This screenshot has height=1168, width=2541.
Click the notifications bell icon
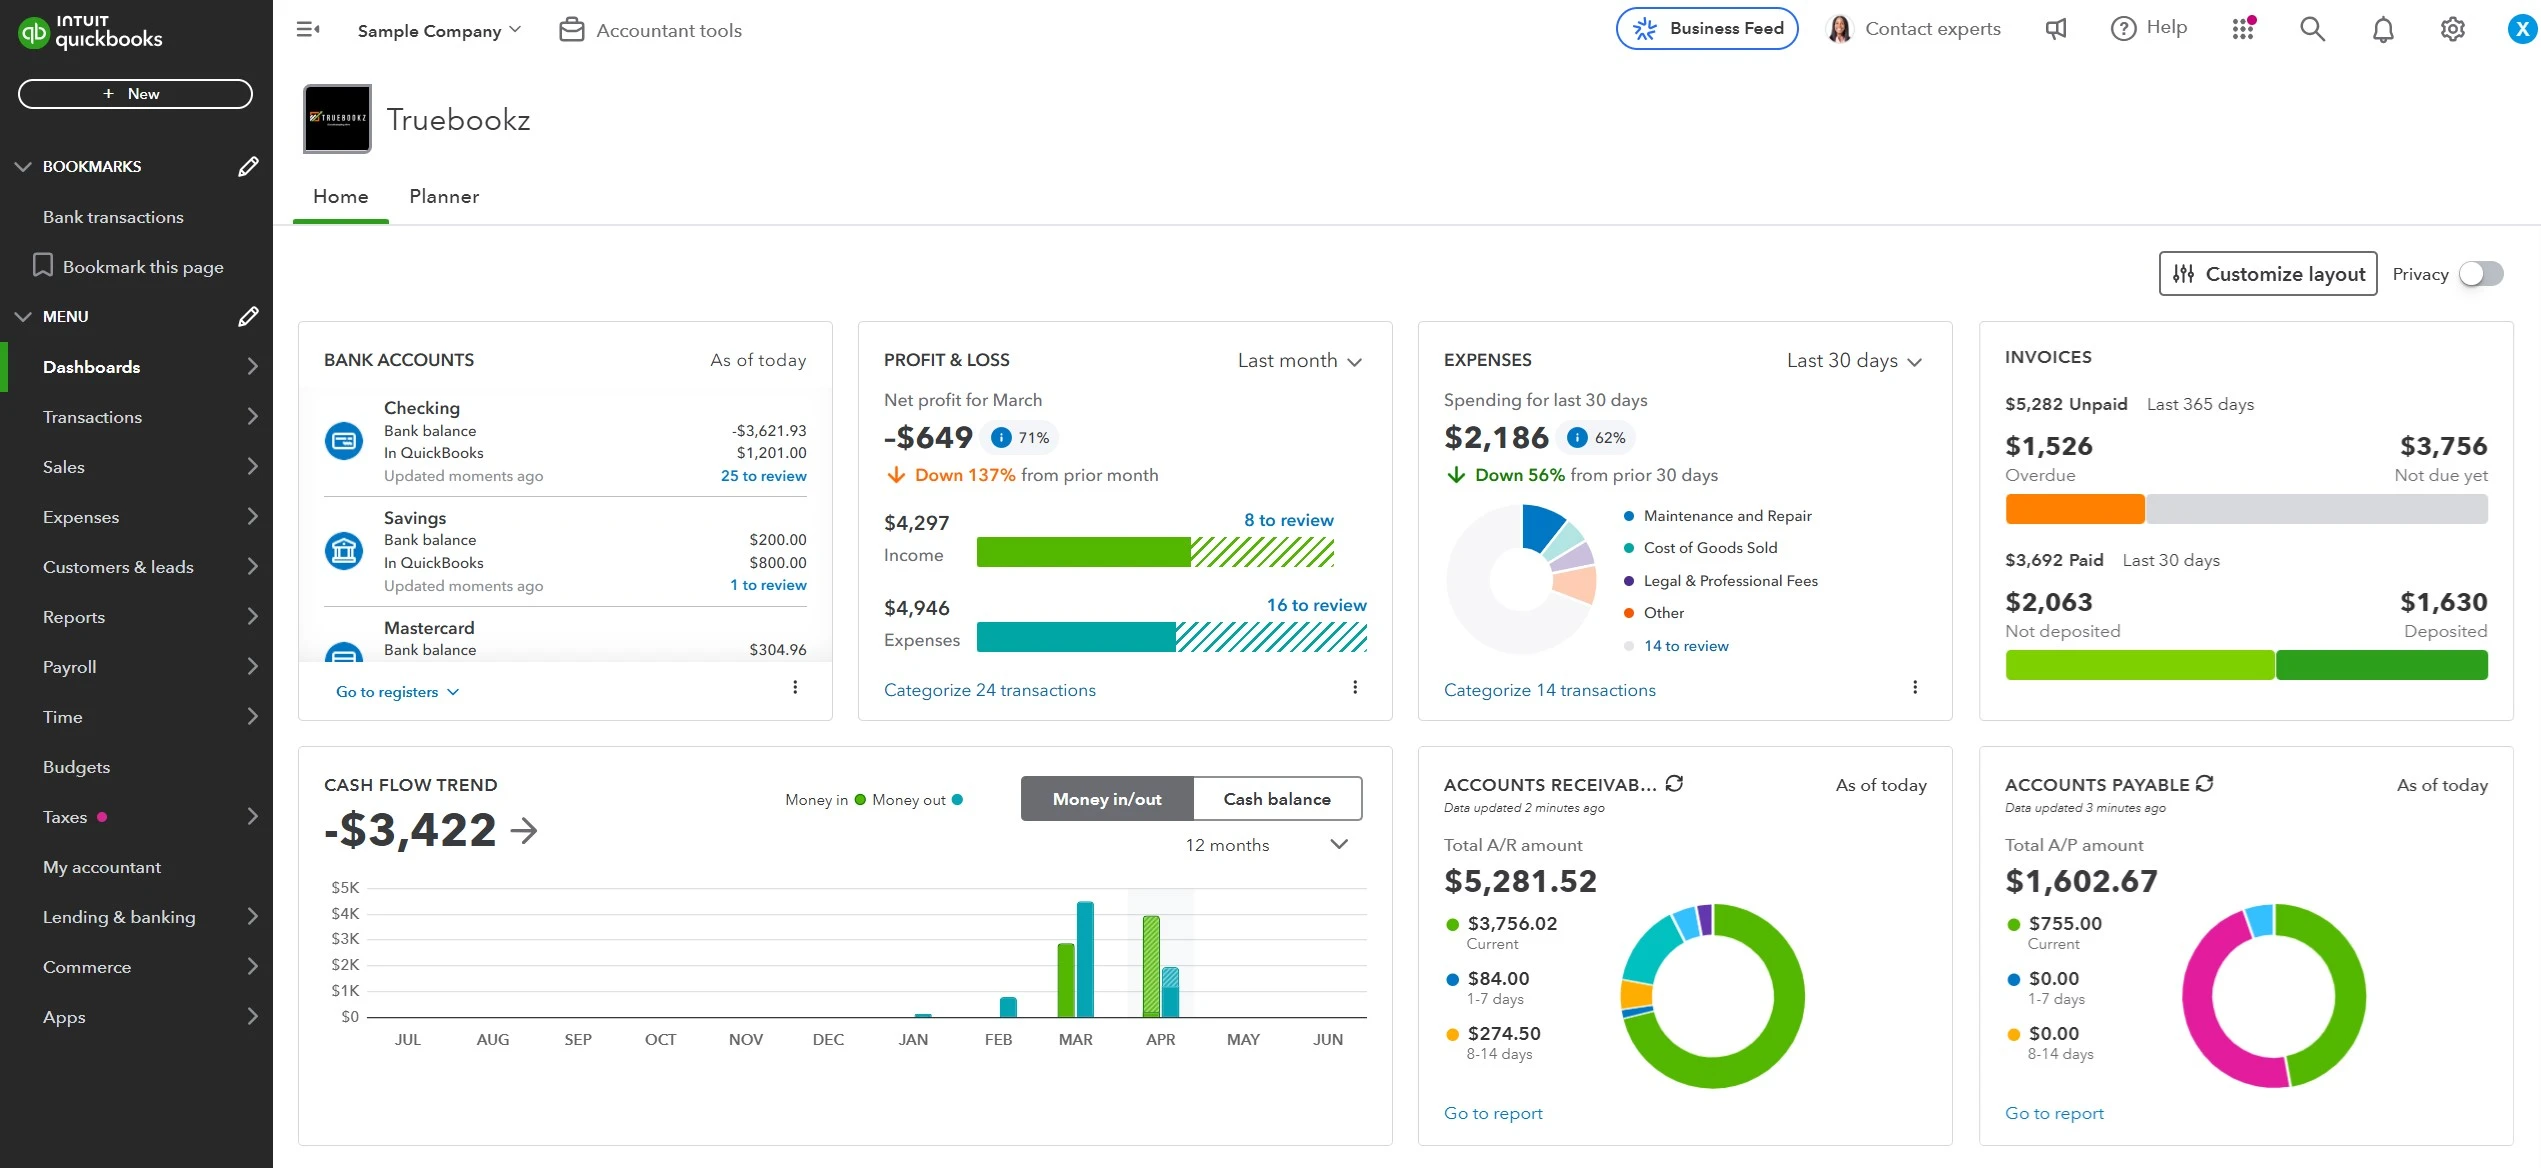tap(2383, 30)
